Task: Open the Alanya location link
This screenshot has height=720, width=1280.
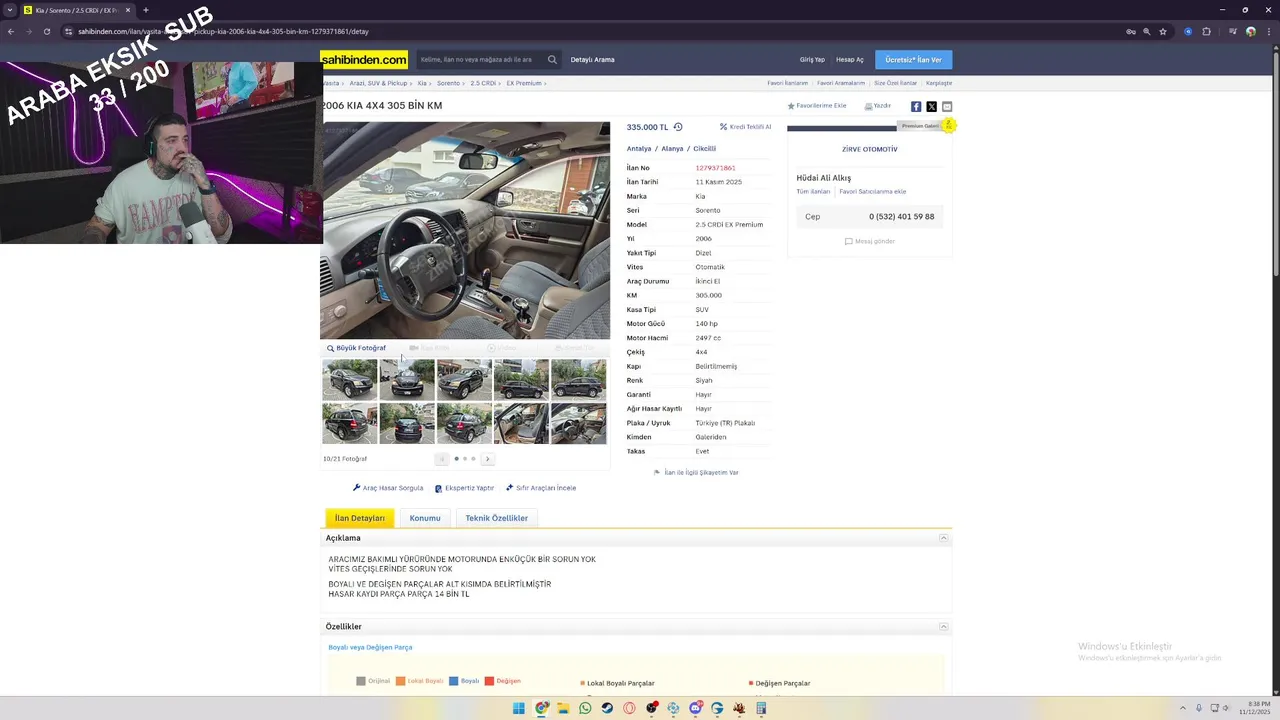Action: tap(672, 149)
